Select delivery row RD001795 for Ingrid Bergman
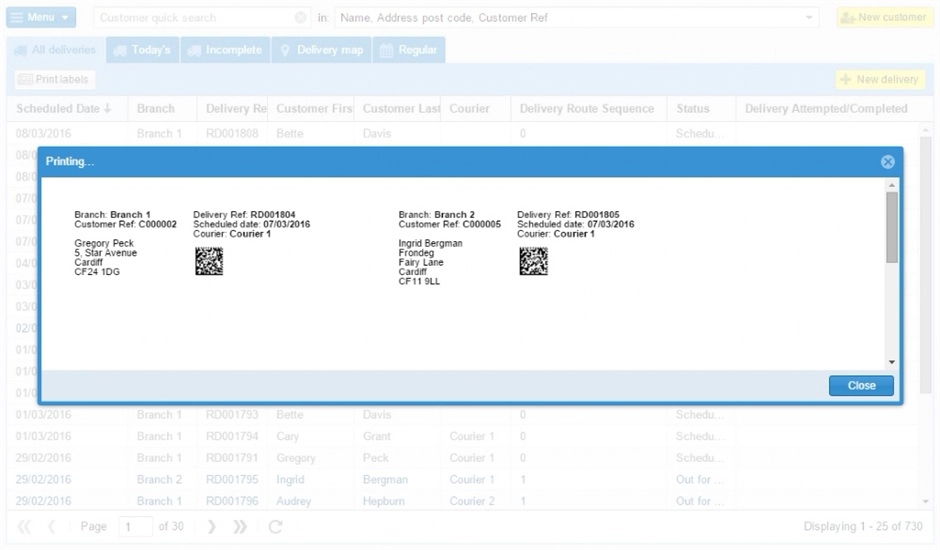Screen dimensions: 940x550 (463, 479)
